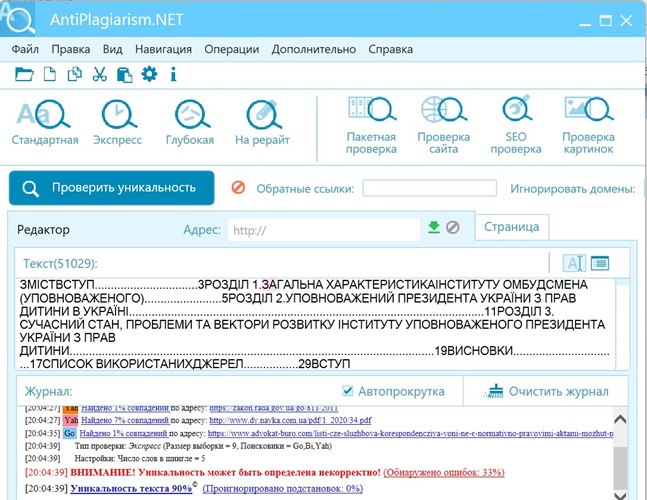The image size is (647, 500).
Task: Toggle the Автопрокрутка checkbox
Action: click(x=348, y=390)
